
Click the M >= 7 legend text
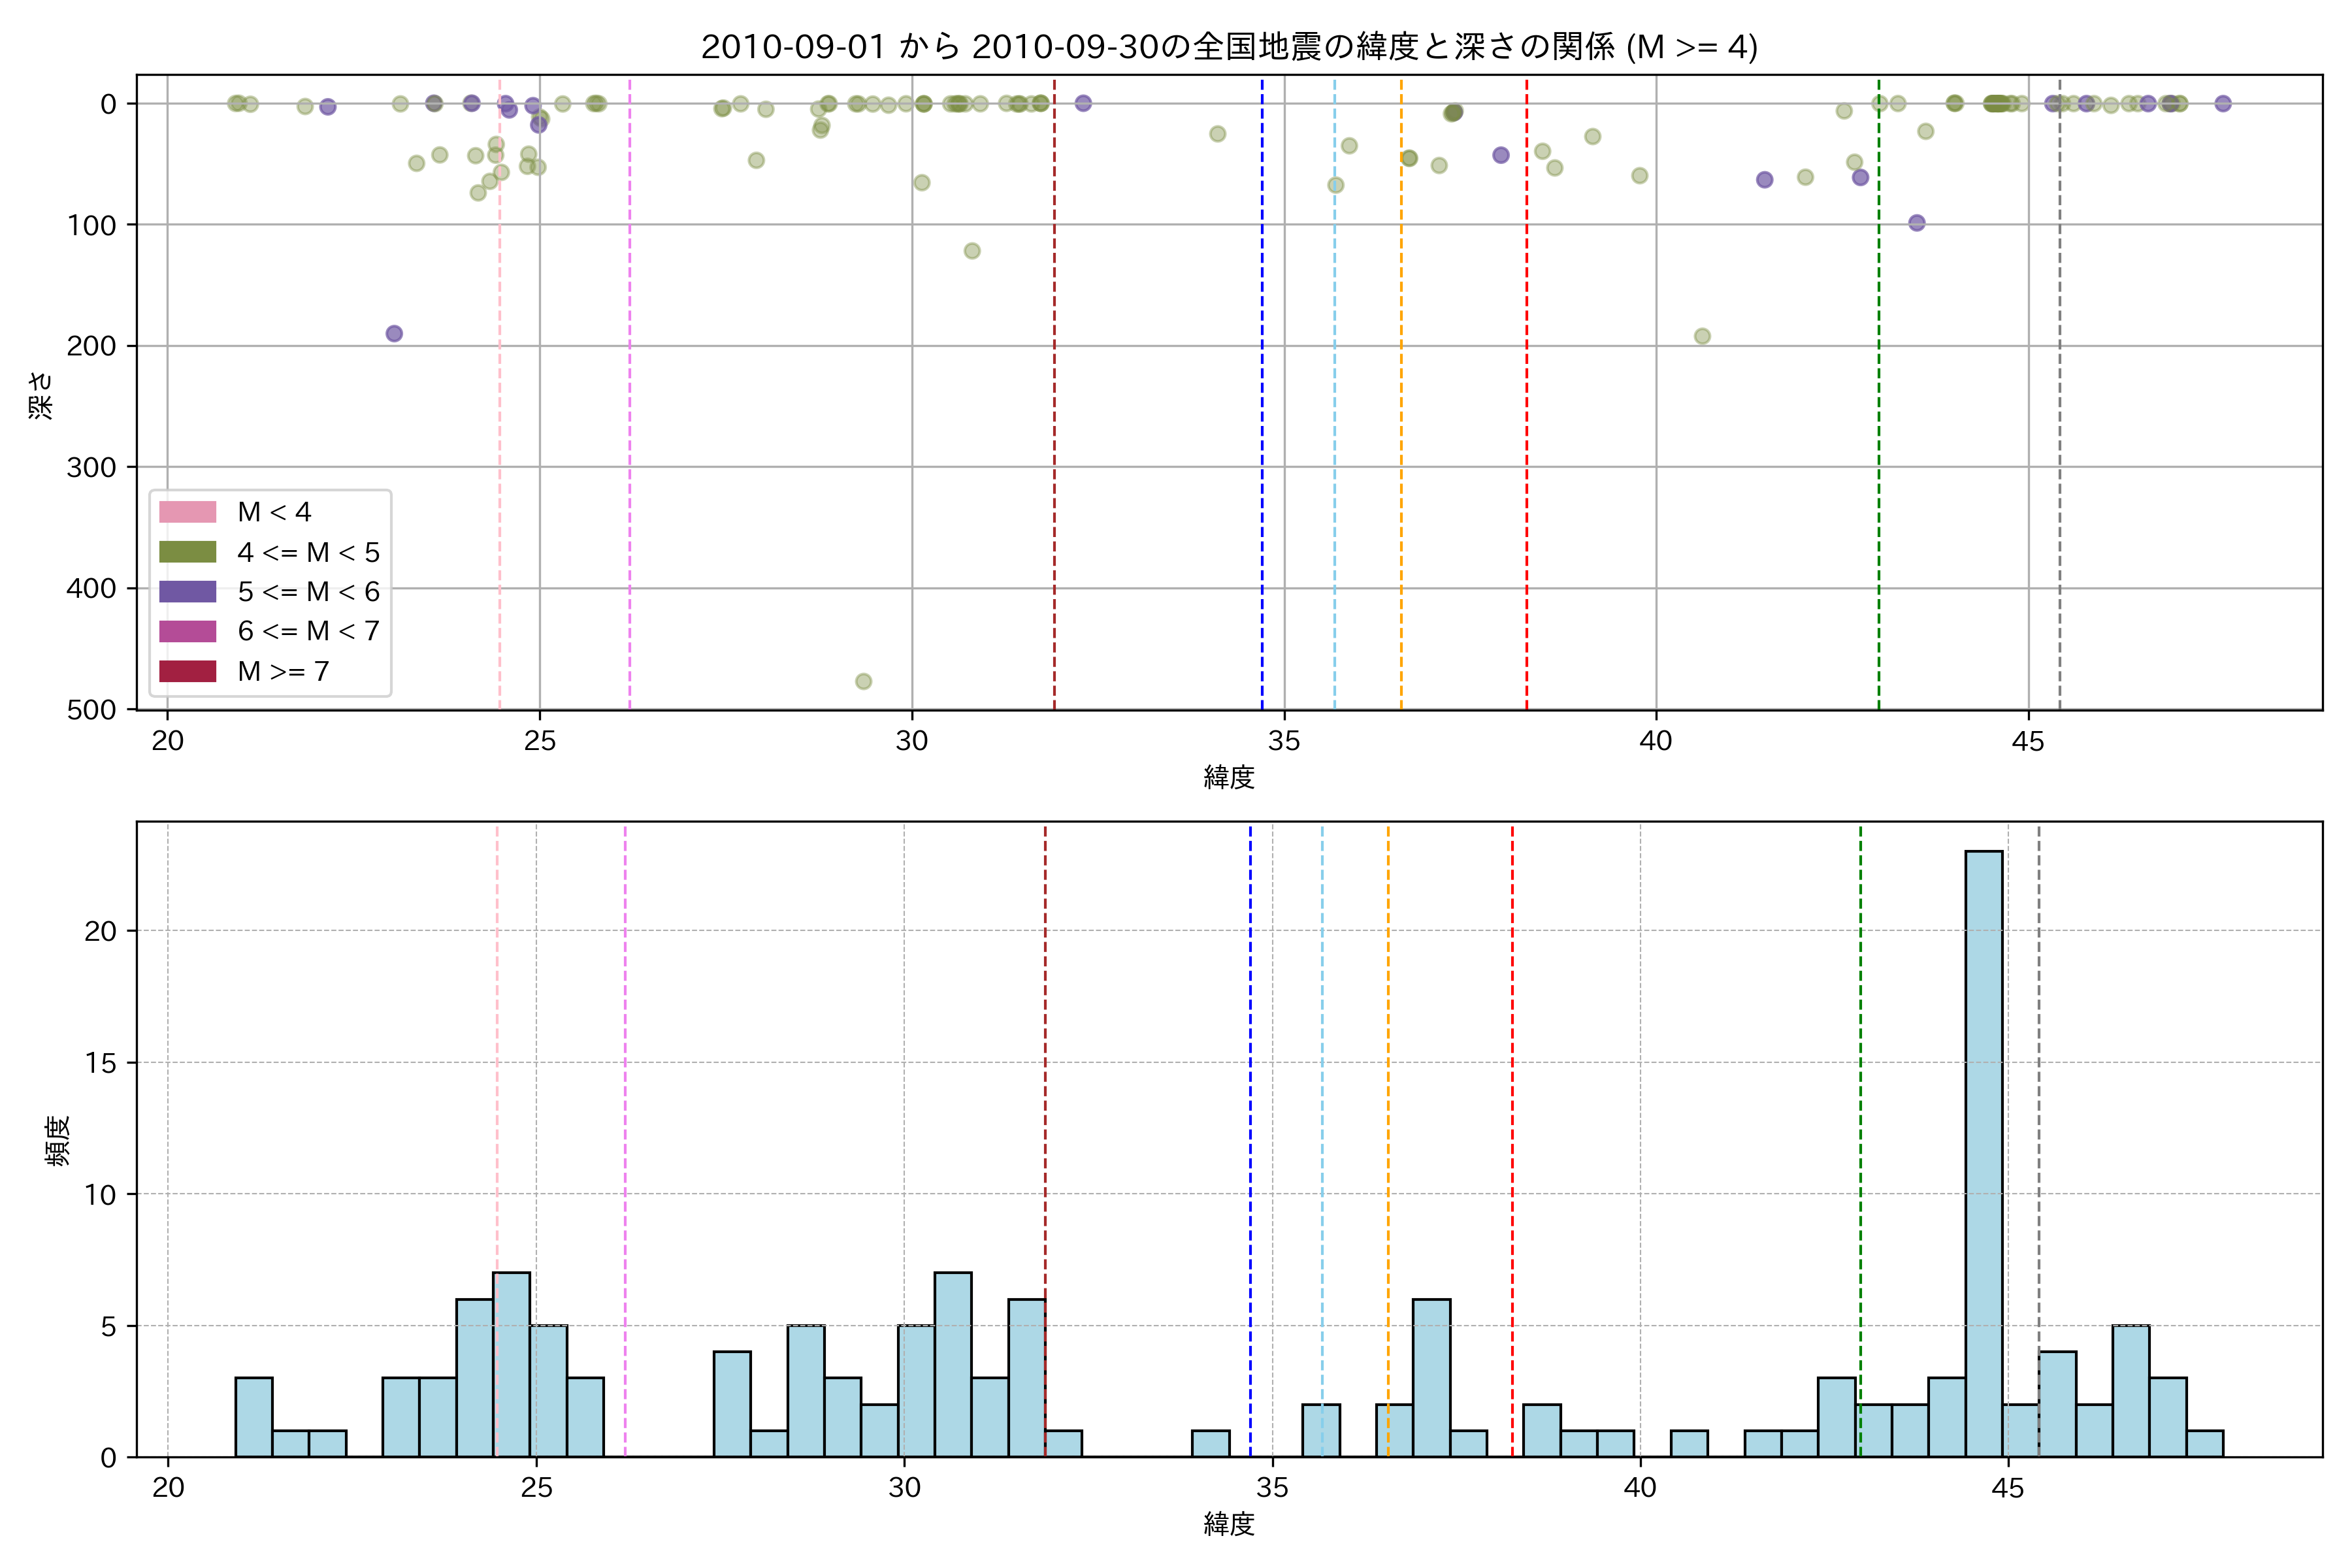pyautogui.click(x=283, y=671)
